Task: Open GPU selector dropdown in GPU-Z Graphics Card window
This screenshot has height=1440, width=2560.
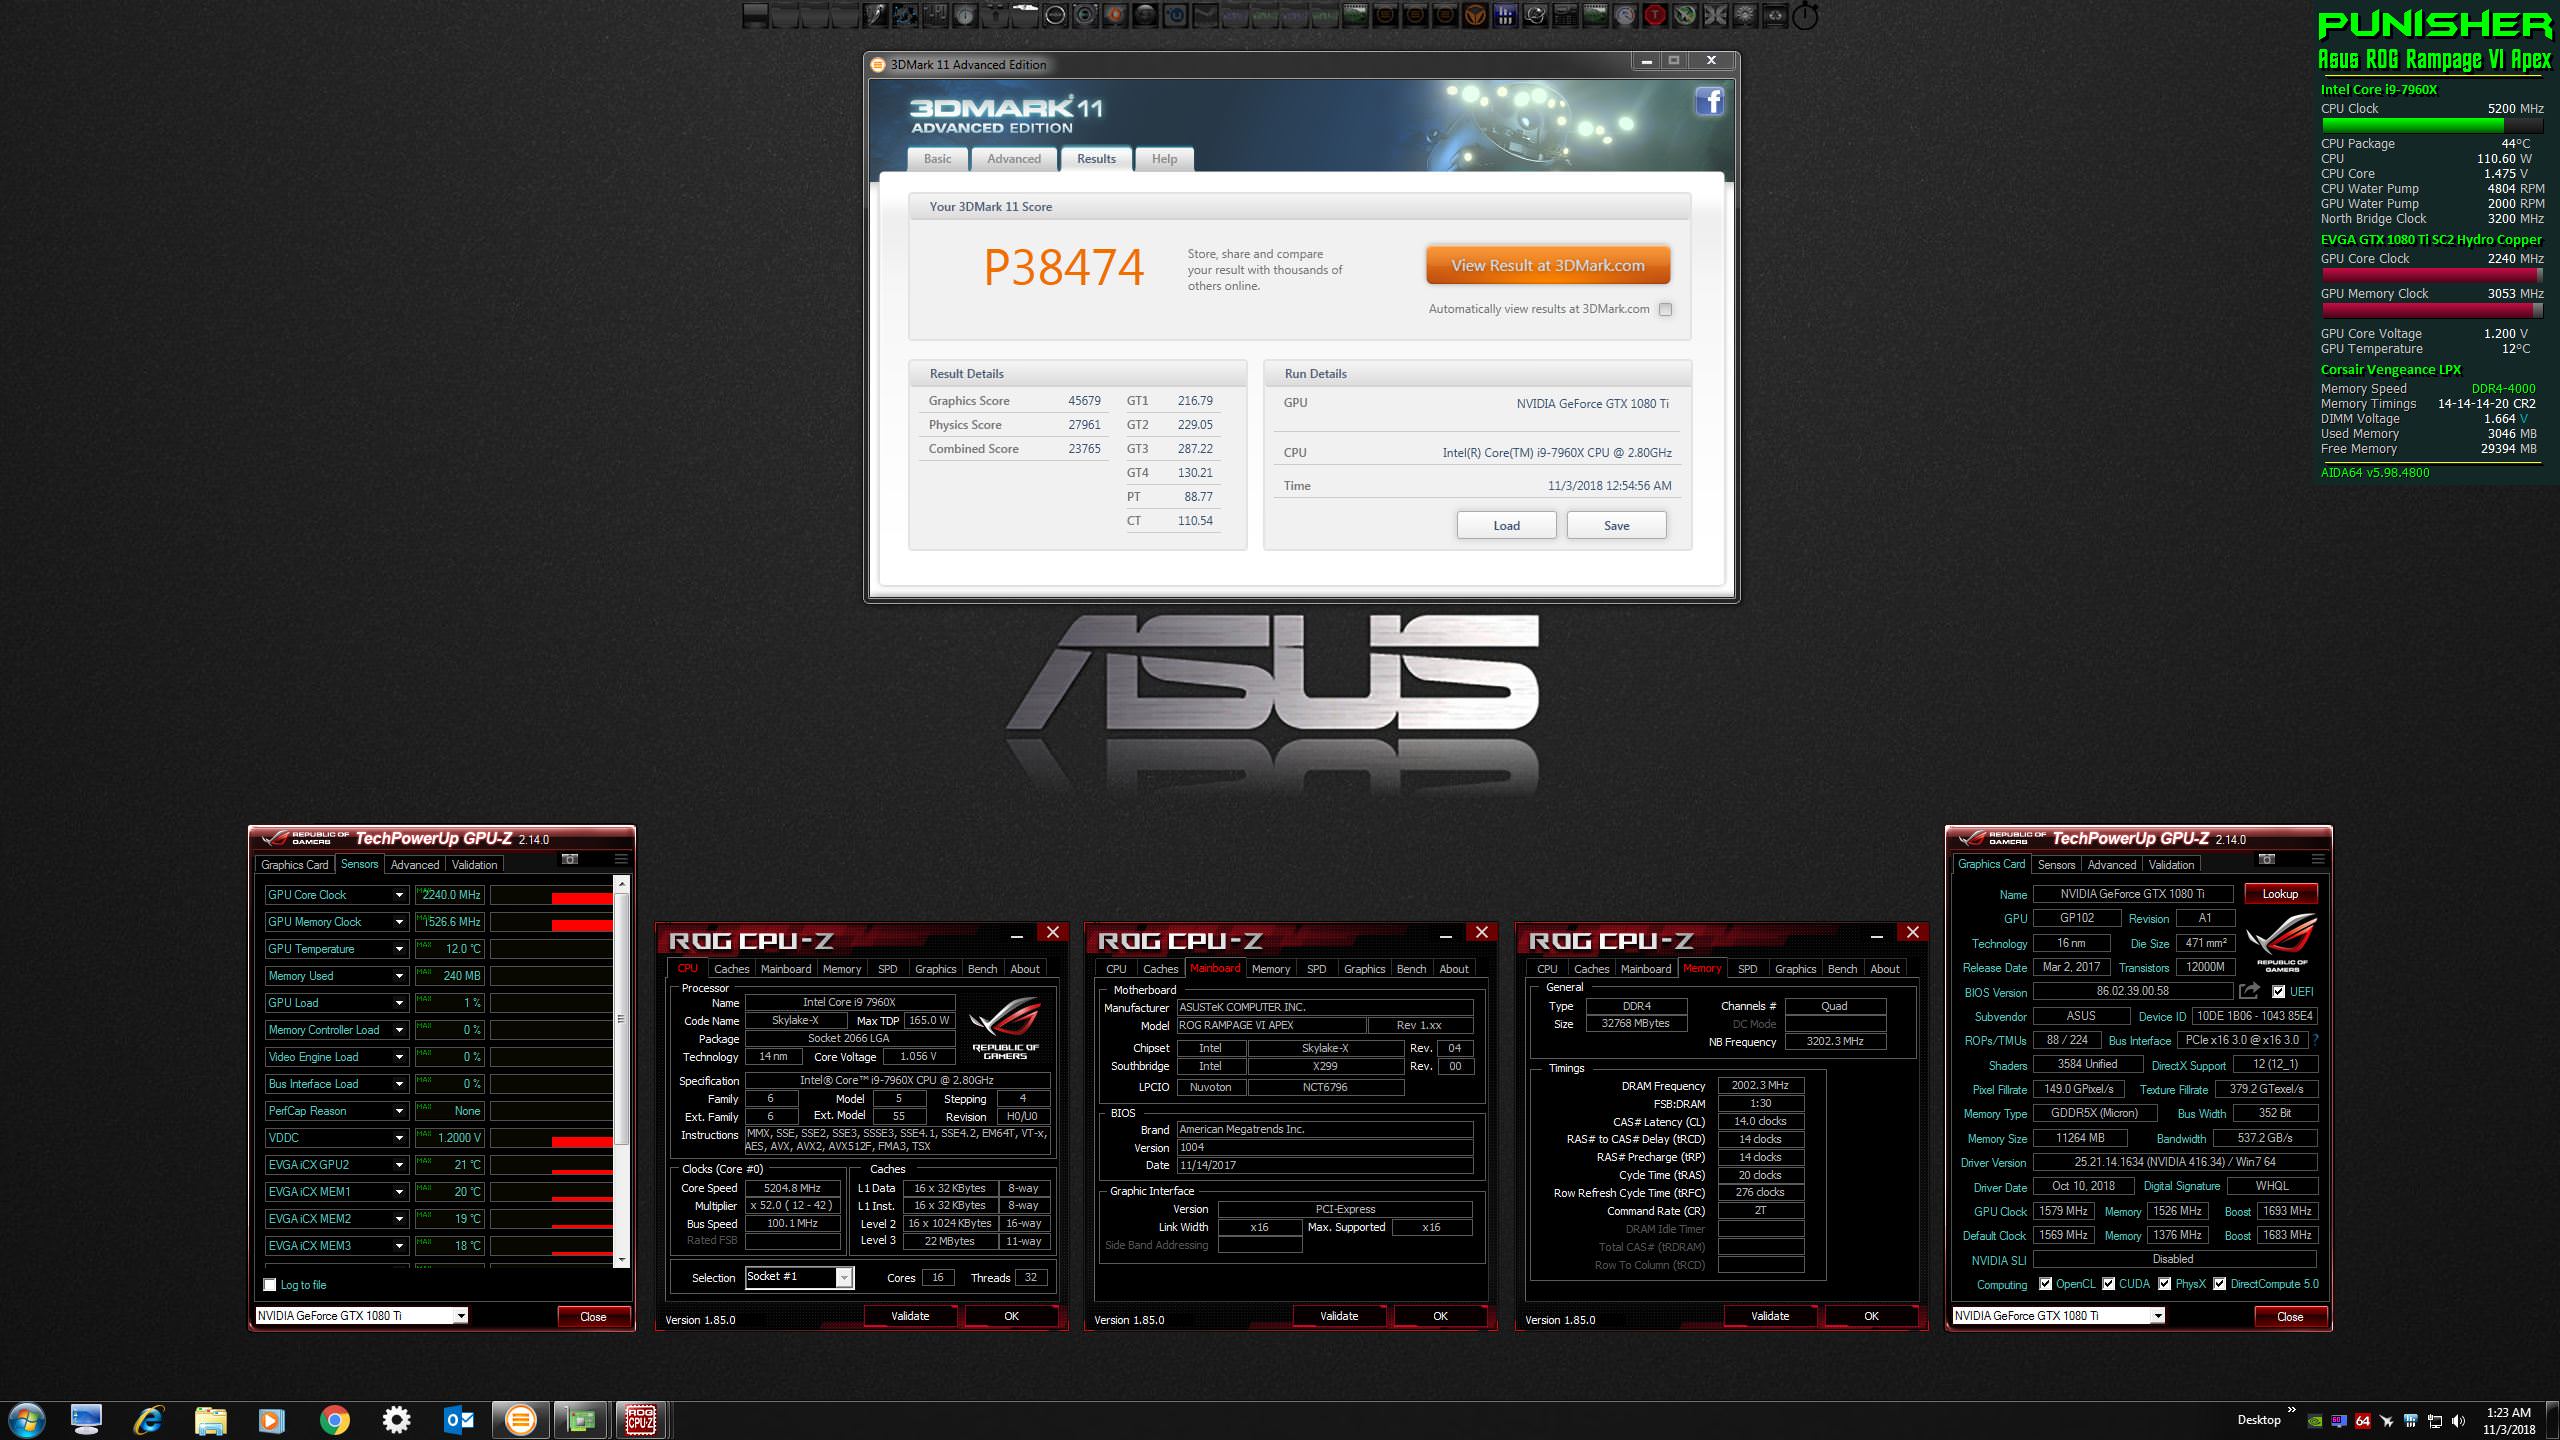Action: click(x=2158, y=1316)
